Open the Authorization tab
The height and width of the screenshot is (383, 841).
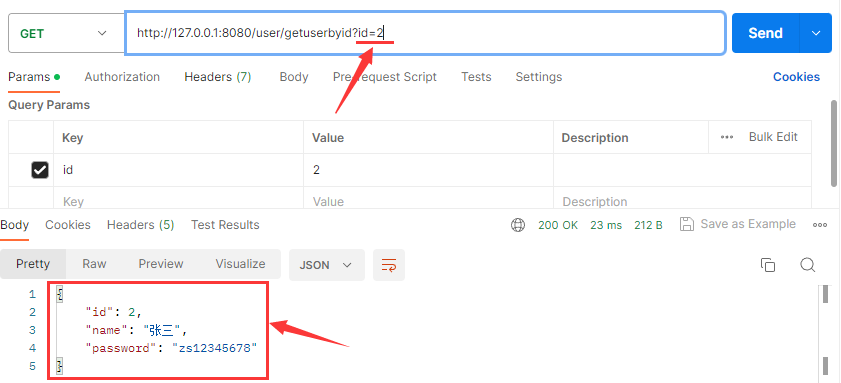point(122,77)
